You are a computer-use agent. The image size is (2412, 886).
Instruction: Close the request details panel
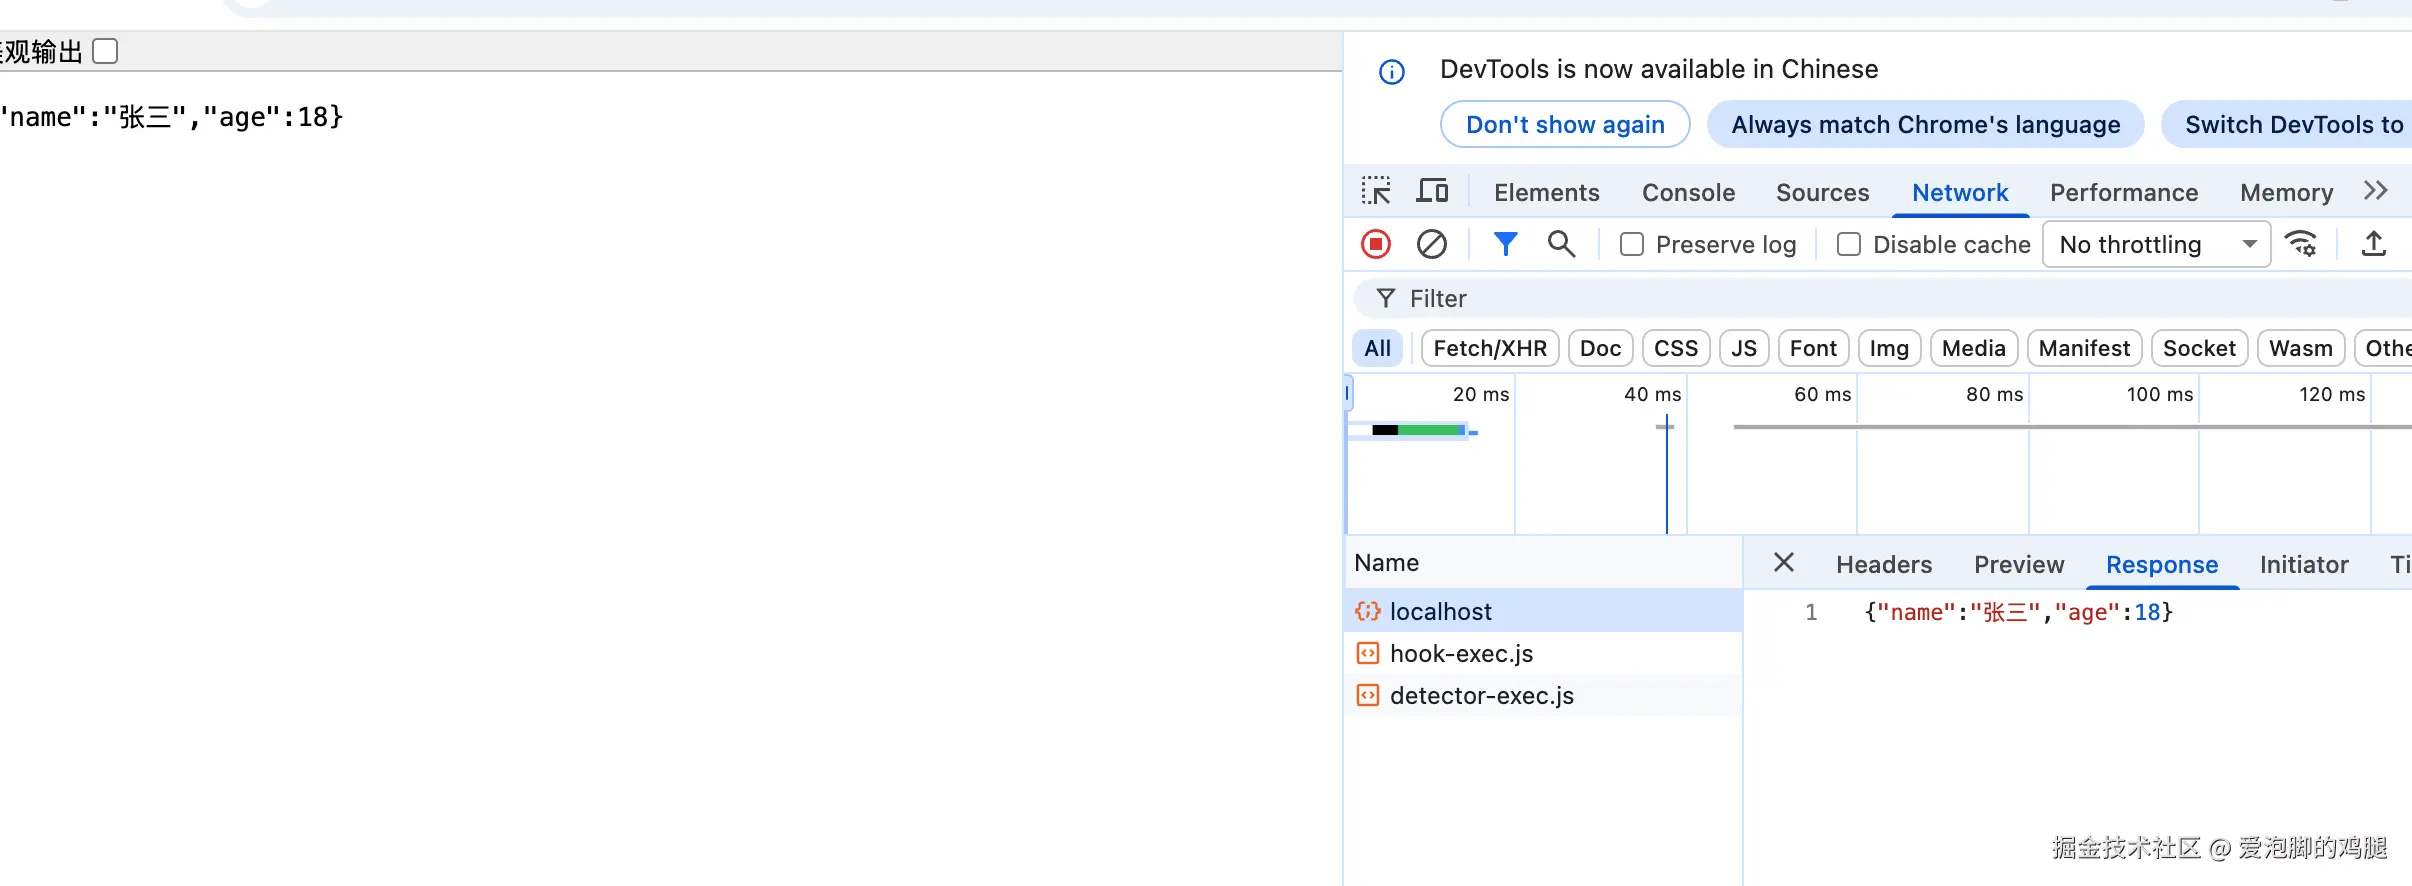pos(1783,563)
